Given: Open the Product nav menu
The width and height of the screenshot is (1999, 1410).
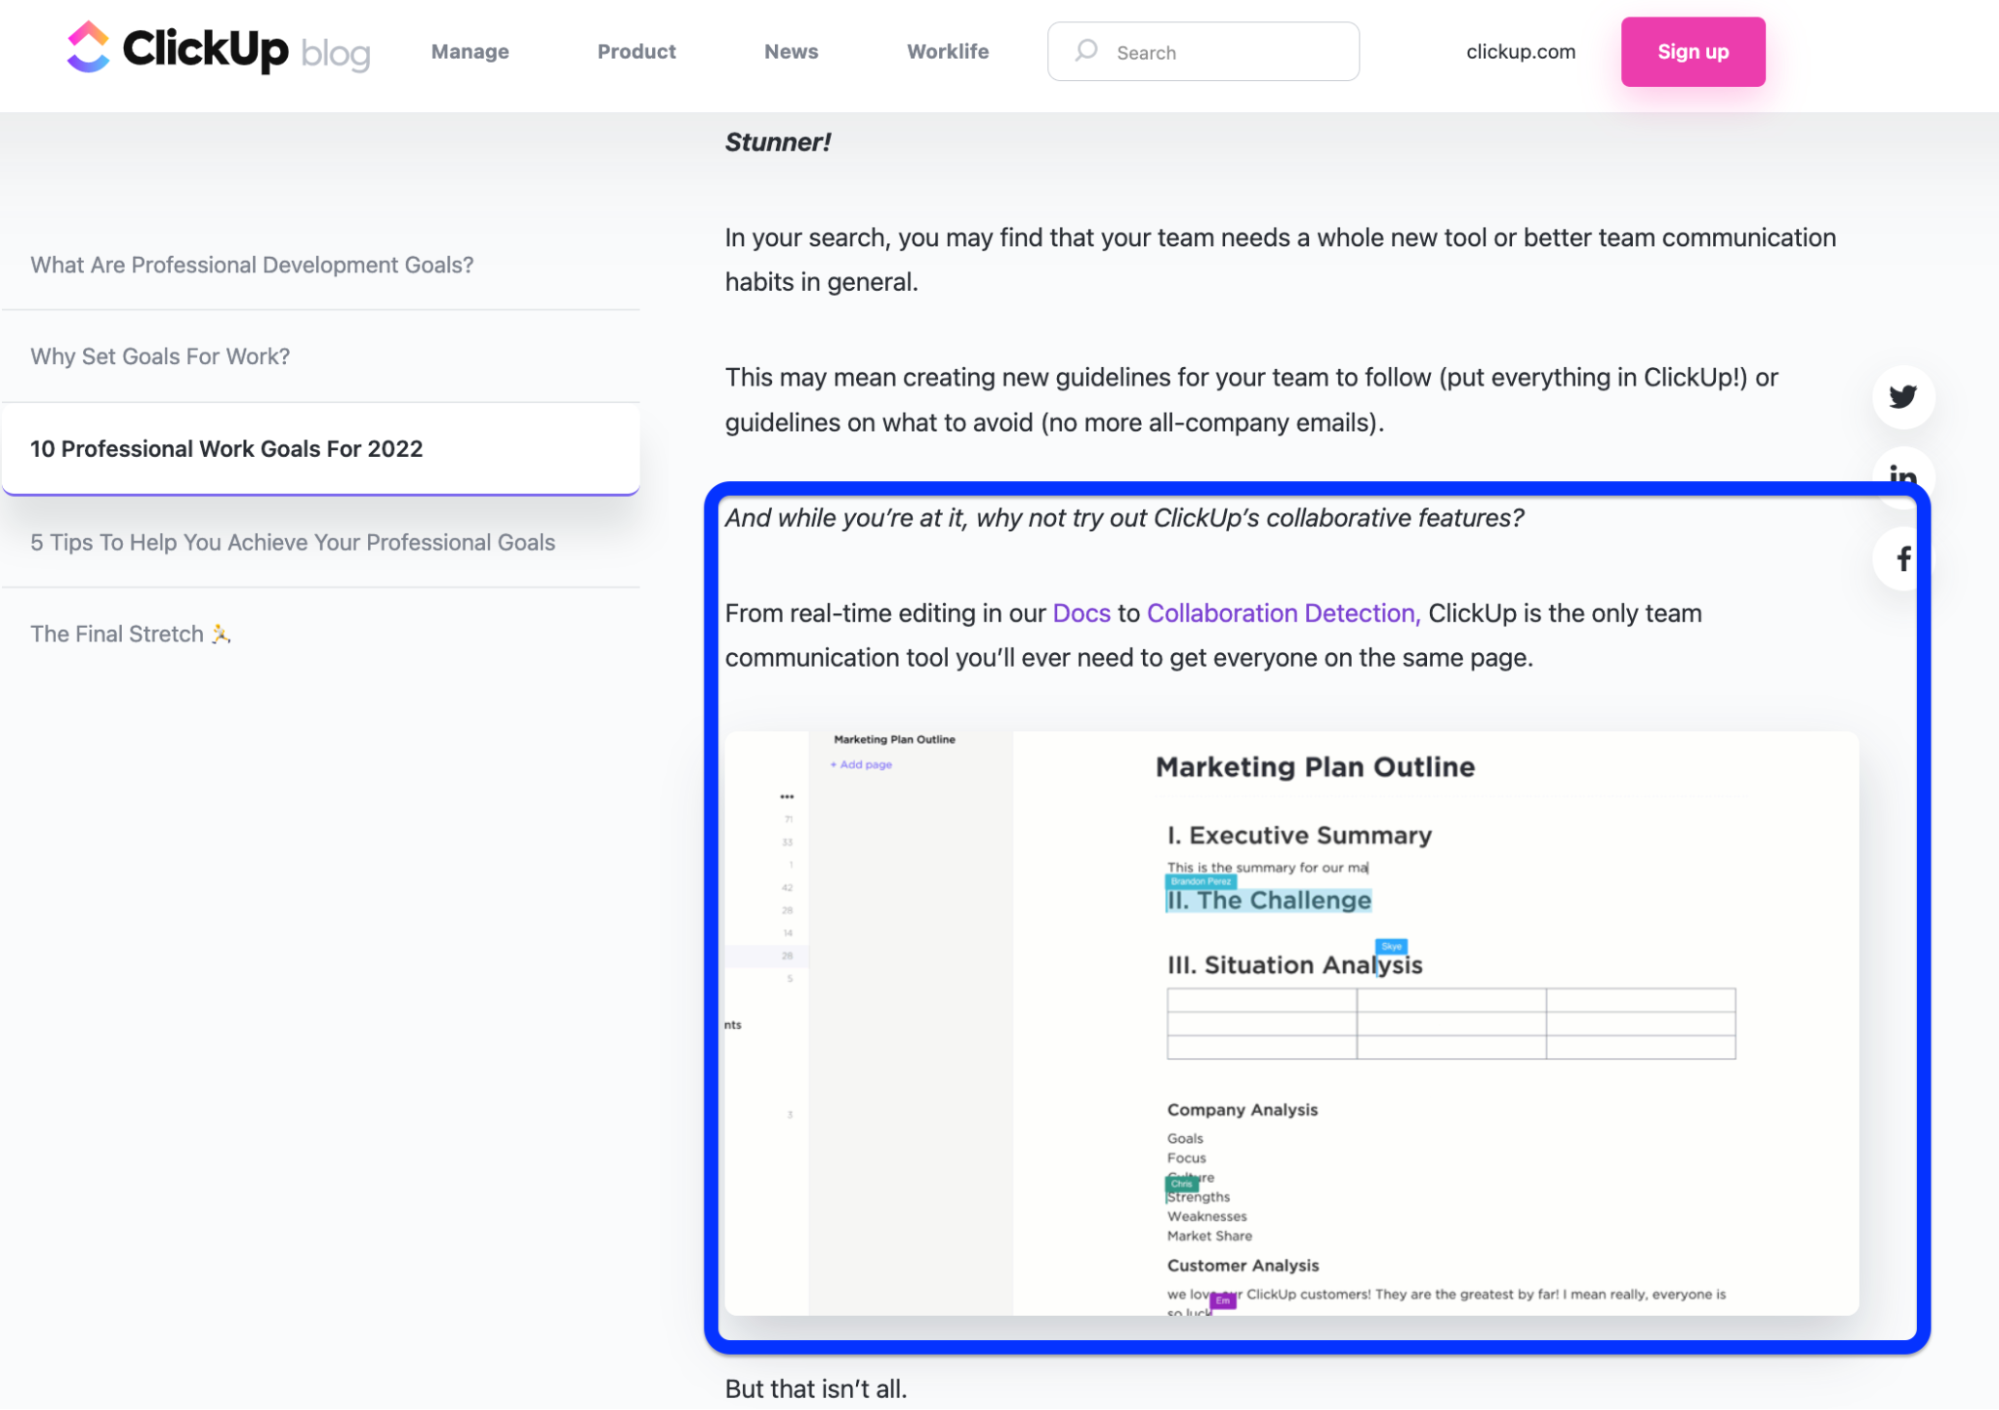Looking at the screenshot, I should (x=636, y=51).
